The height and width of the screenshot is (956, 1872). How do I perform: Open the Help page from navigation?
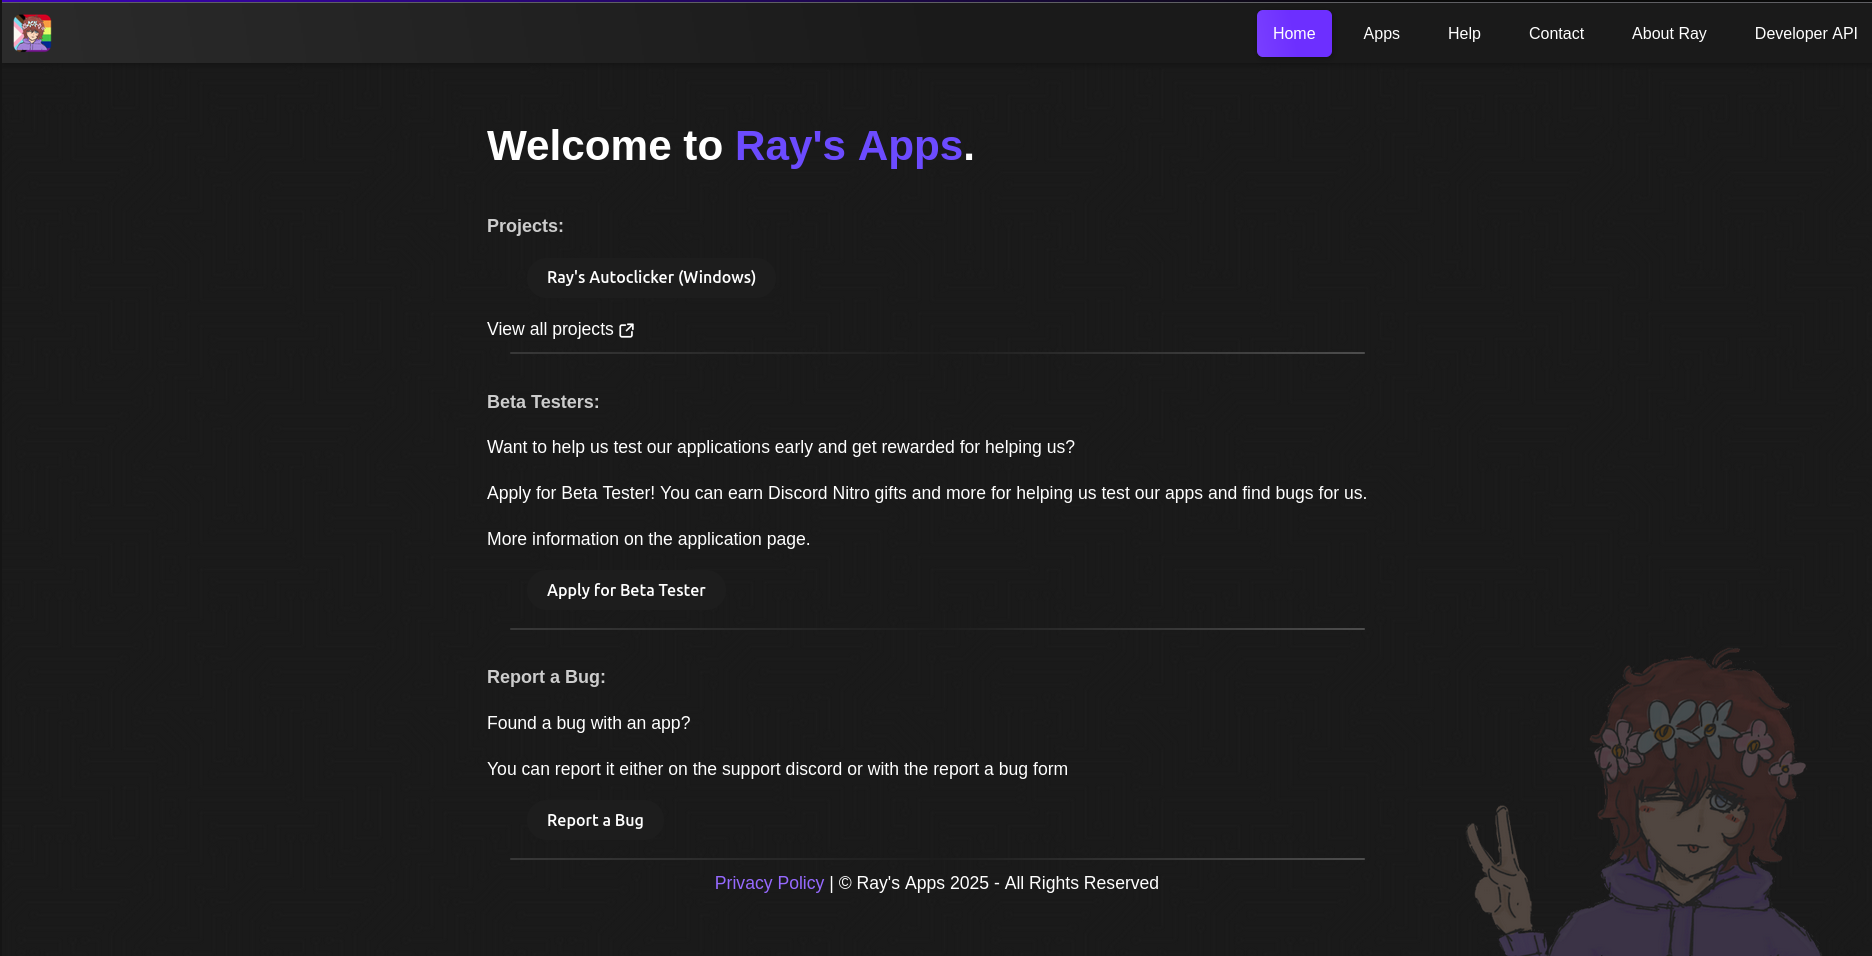click(x=1463, y=34)
